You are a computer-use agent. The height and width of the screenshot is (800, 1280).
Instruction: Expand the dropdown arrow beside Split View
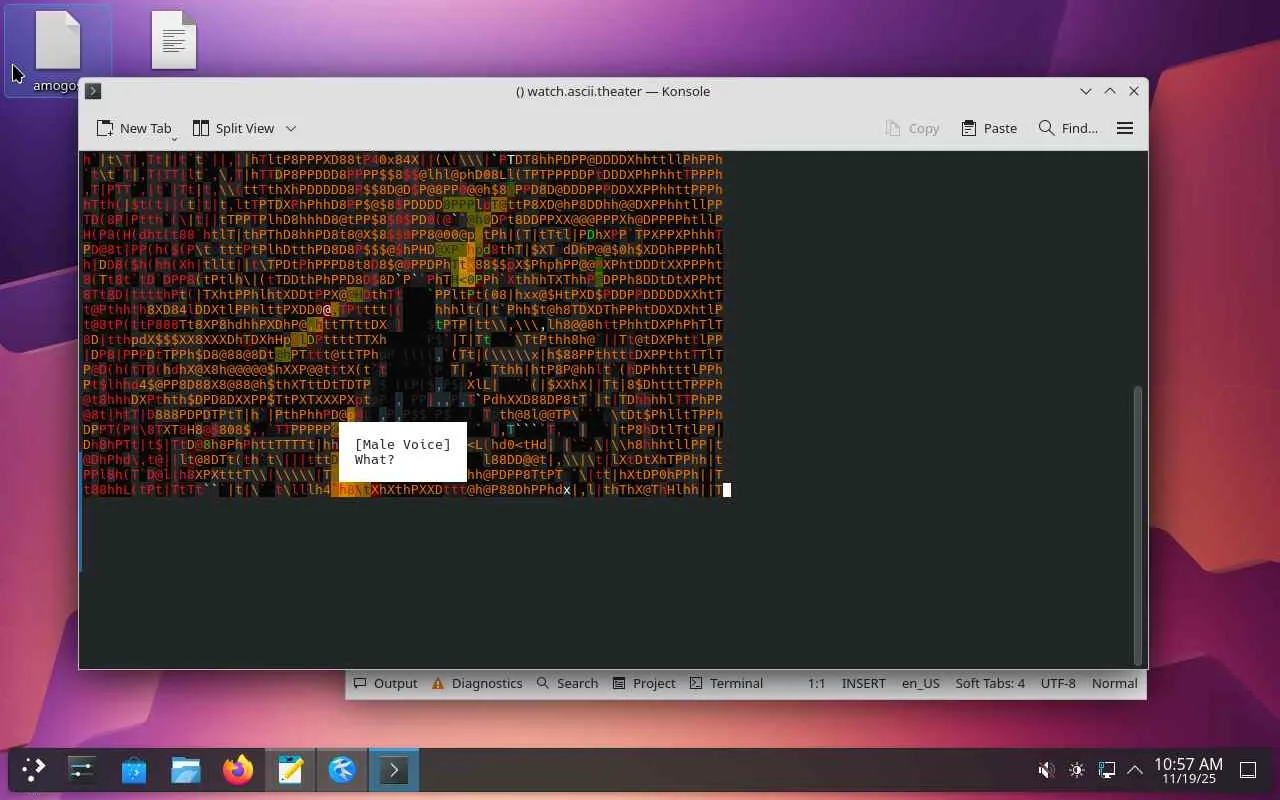[x=291, y=128]
